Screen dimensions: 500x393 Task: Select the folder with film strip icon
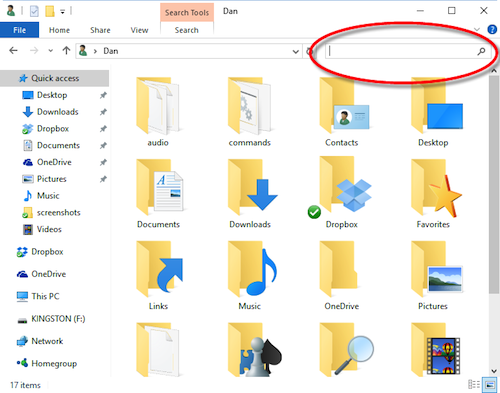(436, 349)
